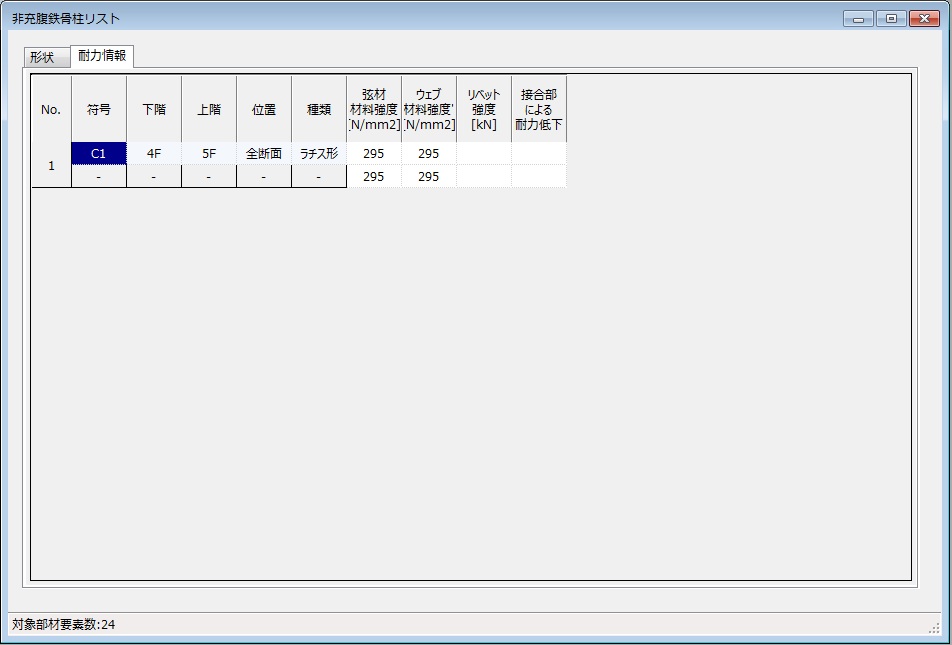Minimize the 非充腹鉄骨柱リスト window
Viewport: 952px width, 645px height.
point(858,19)
